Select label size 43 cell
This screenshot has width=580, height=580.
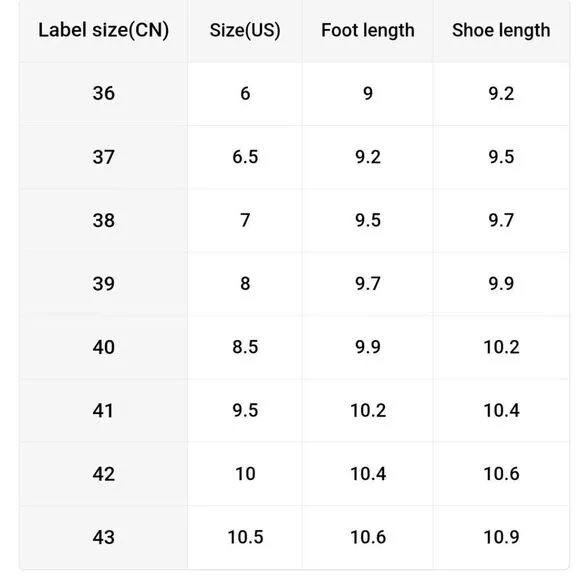104,537
